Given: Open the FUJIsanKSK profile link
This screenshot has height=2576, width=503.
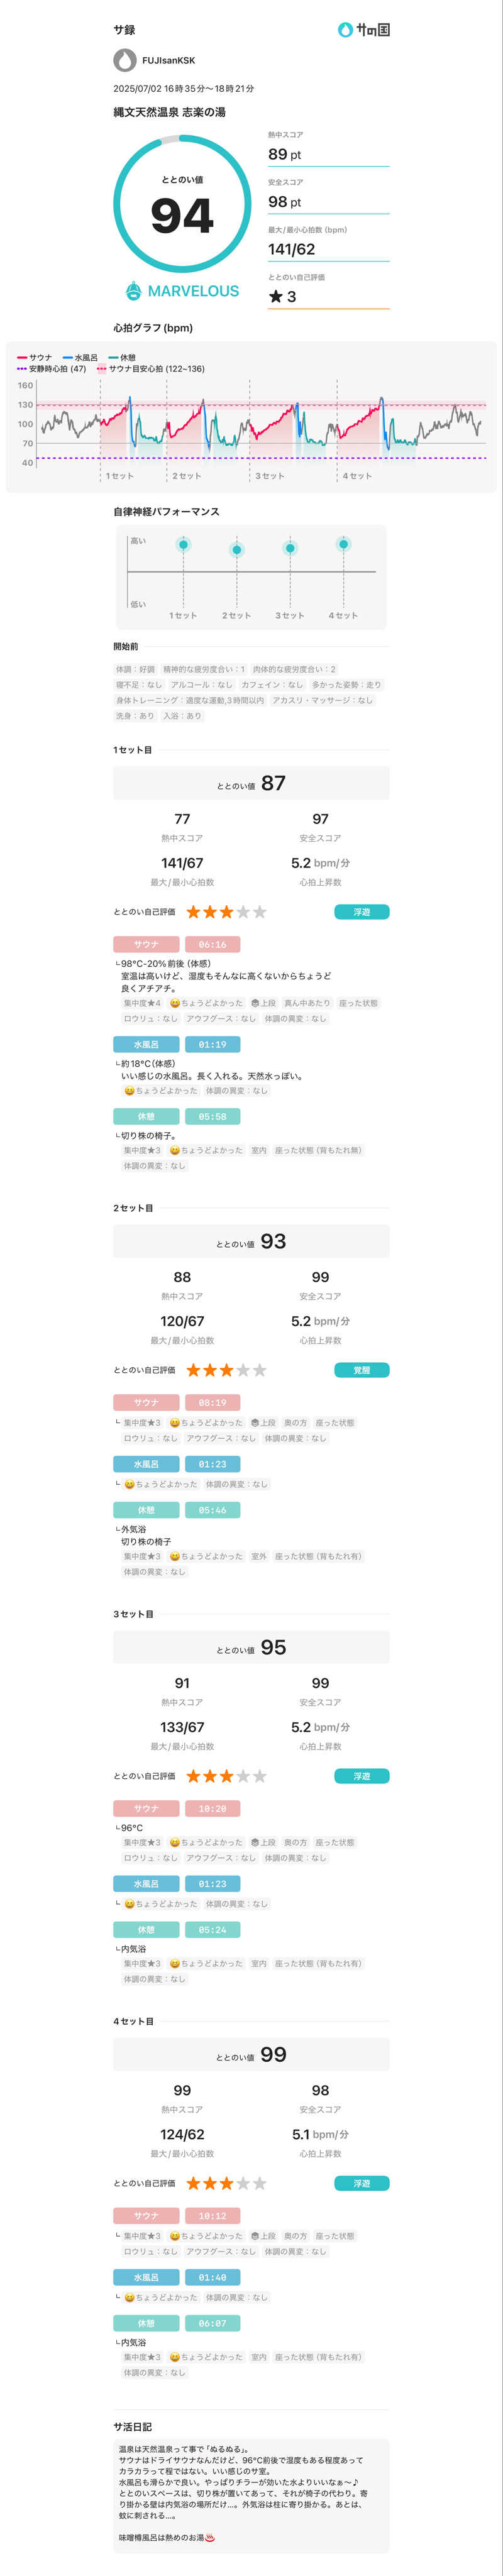Looking at the screenshot, I should click(169, 61).
